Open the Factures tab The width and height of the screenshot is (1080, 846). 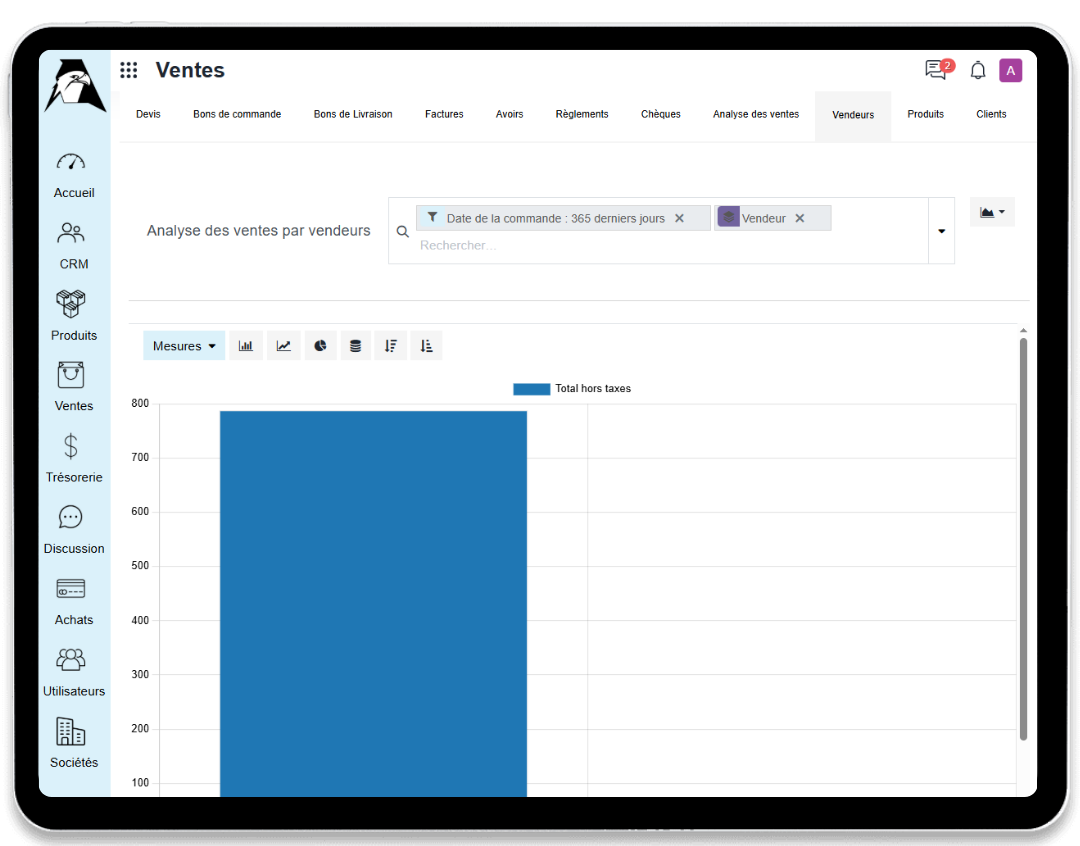click(x=444, y=114)
